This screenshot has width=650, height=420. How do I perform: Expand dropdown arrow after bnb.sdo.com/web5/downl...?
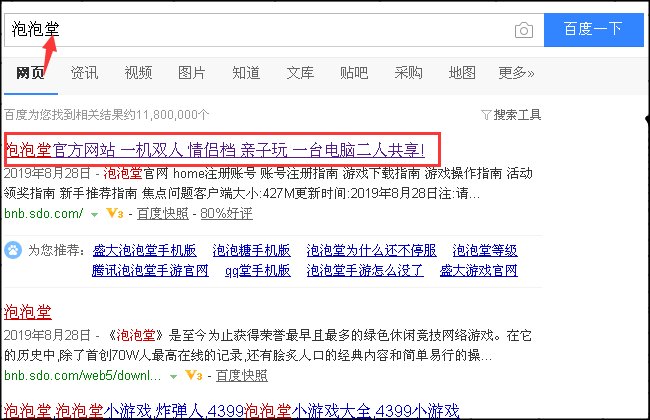[174, 377]
